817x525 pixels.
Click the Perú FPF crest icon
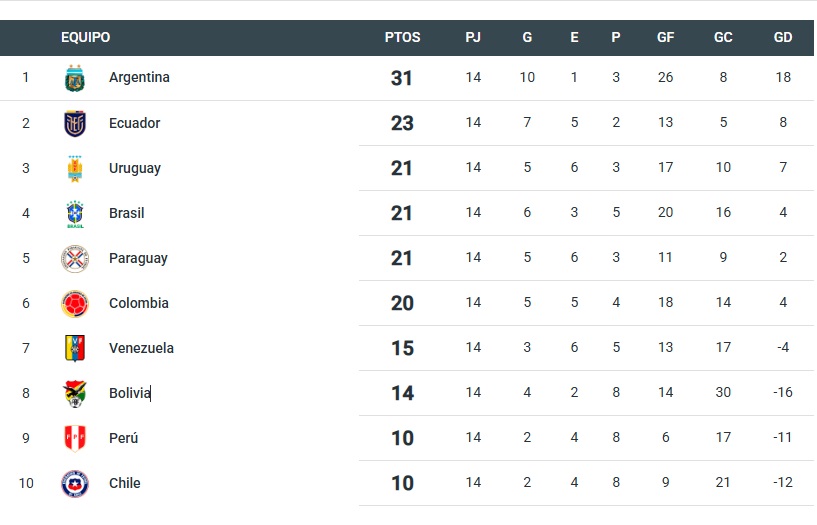pyautogui.click(x=75, y=438)
